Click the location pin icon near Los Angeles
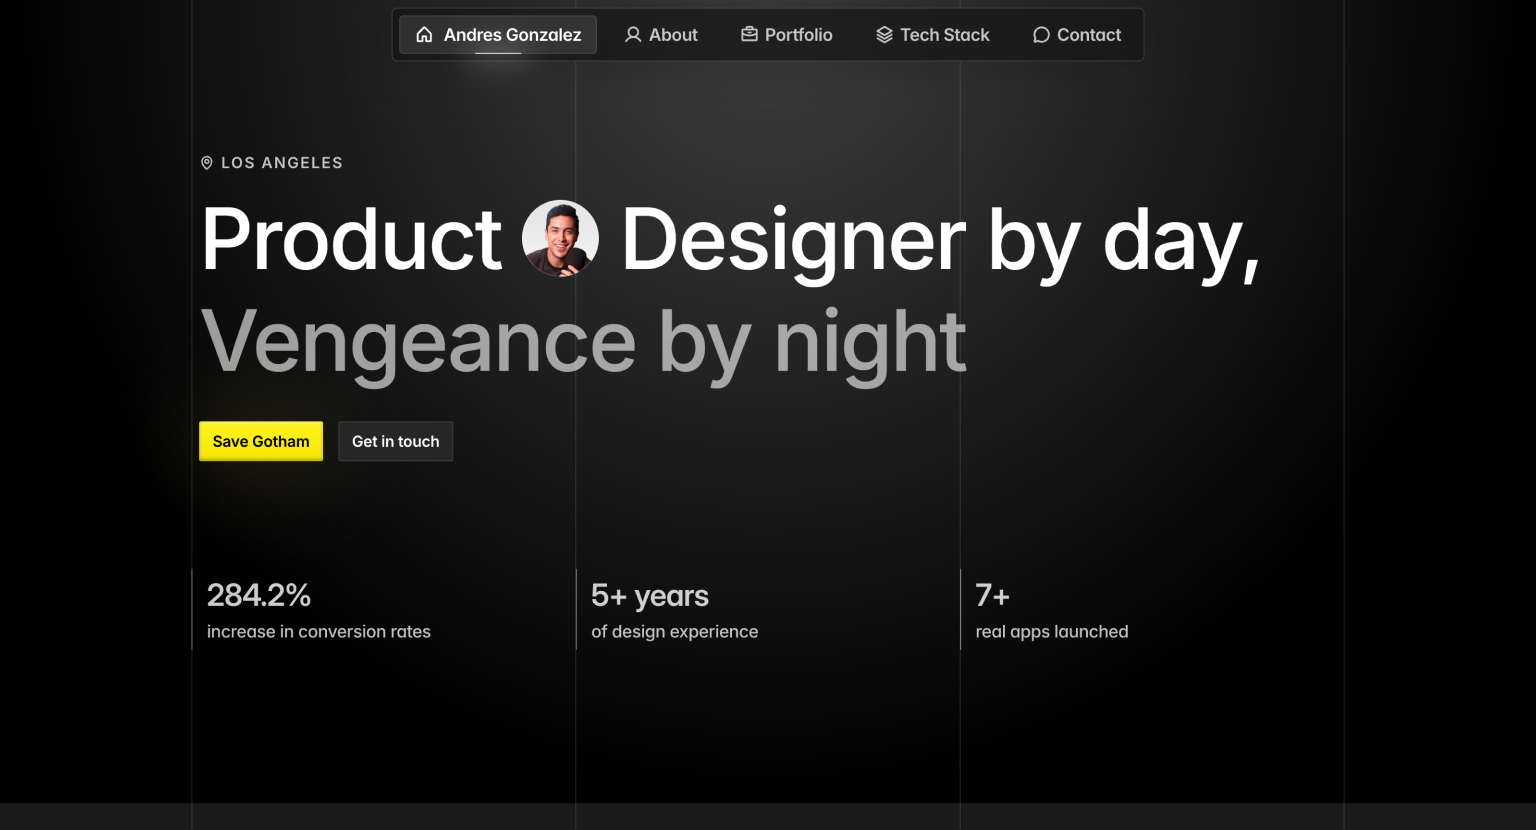 pos(207,163)
